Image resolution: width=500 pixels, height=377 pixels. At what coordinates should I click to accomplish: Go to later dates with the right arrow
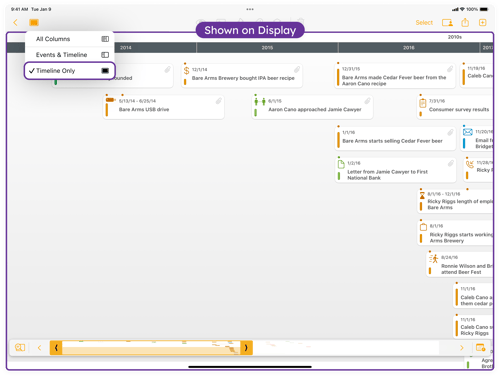tap(462, 348)
